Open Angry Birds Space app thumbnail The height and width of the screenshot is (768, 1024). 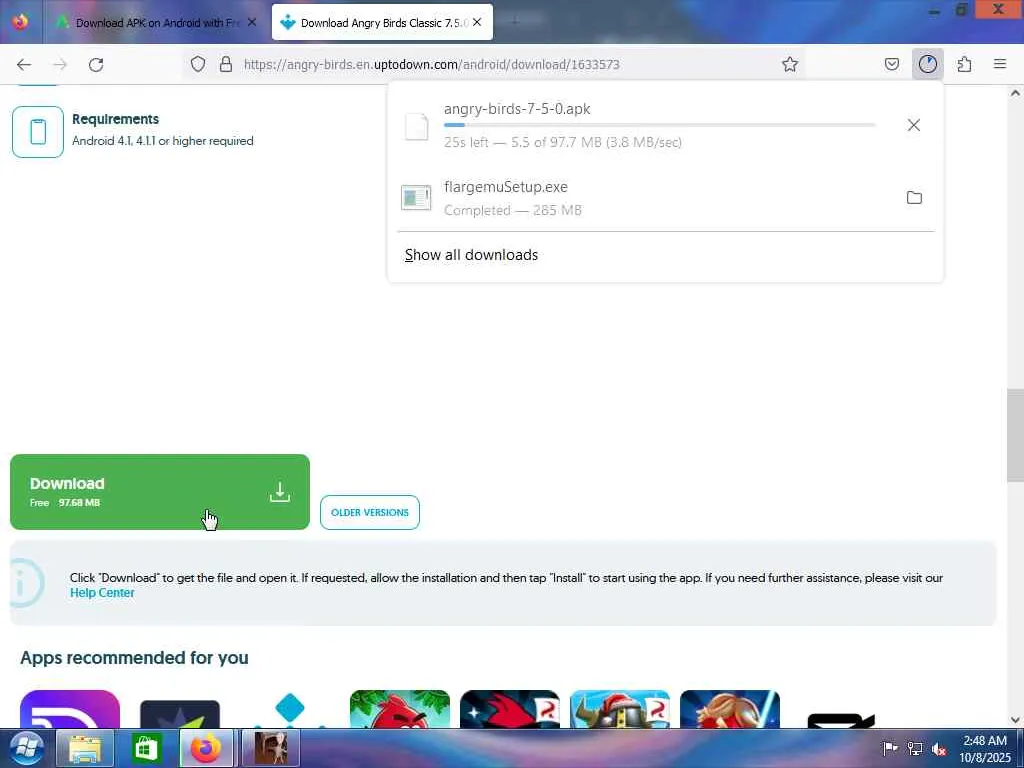[509, 709]
